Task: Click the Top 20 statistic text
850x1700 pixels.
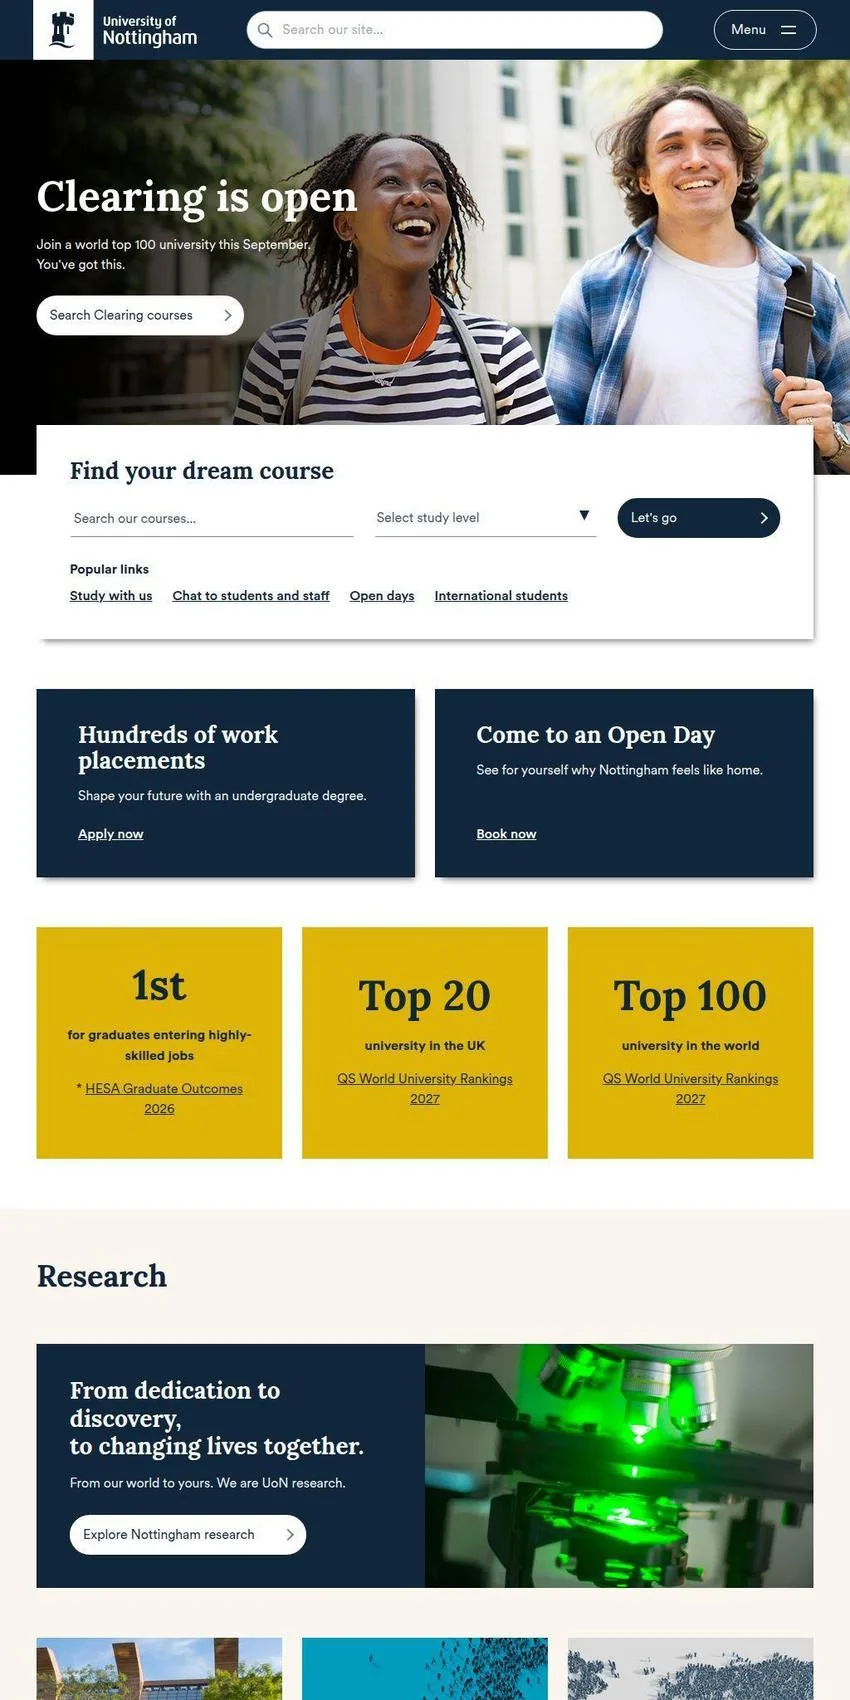Action: click(x=425, y=996)
